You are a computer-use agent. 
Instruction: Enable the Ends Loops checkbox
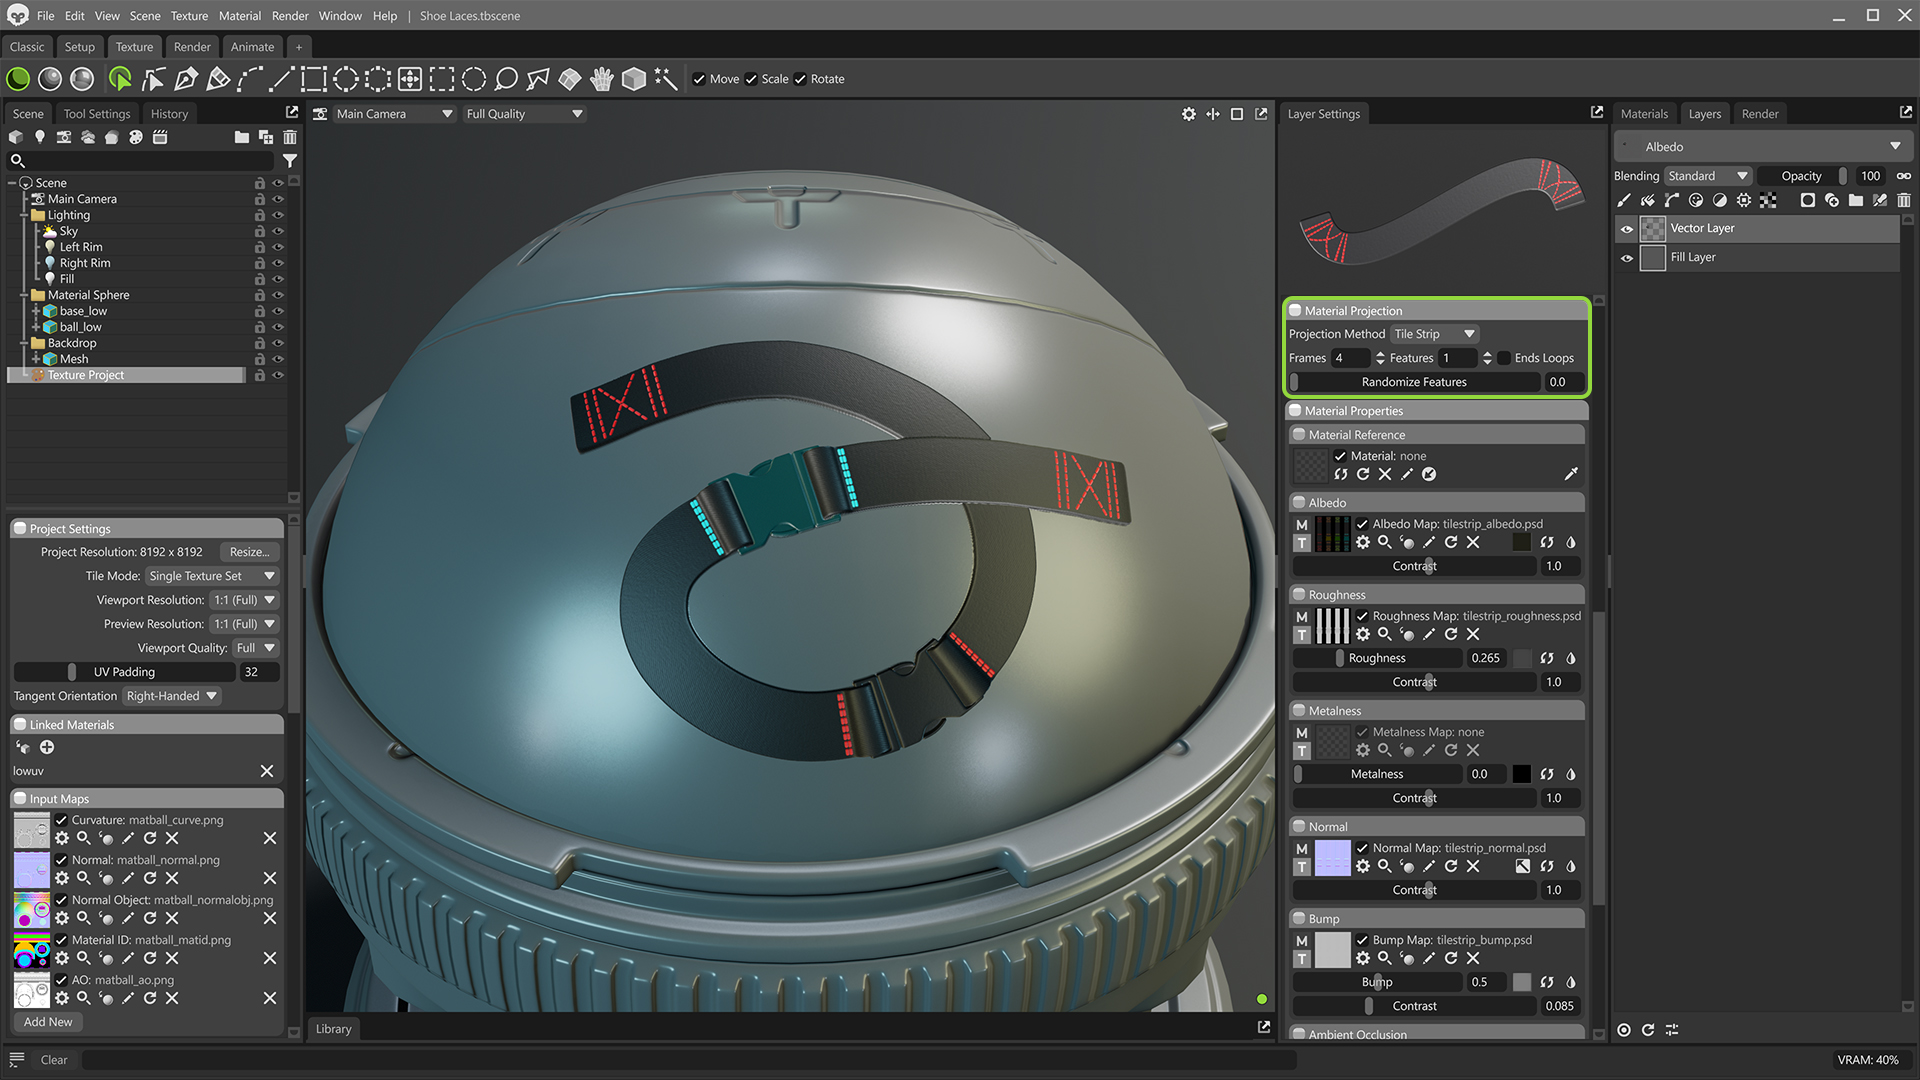click(x=1504, y=358)
